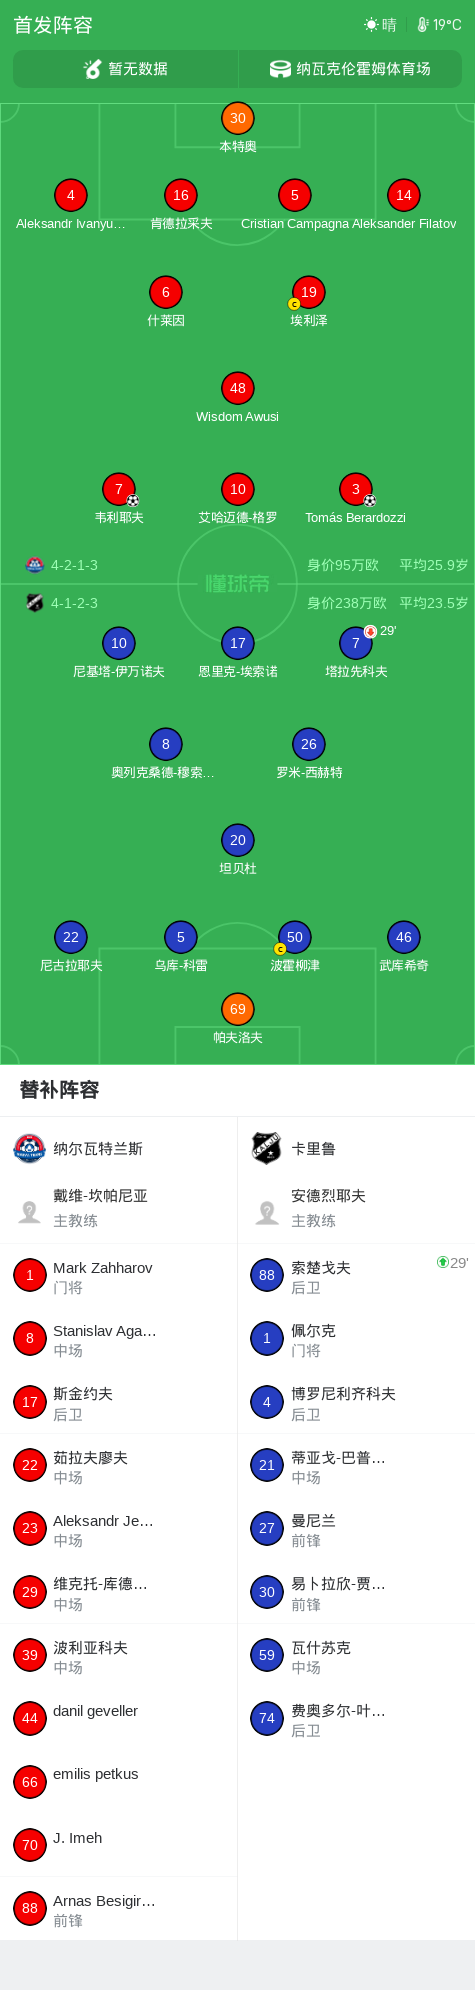Open substitute 索楚戈夫 row
475x1990 pixels.
pyautogui.click(x=356, y=1276)
